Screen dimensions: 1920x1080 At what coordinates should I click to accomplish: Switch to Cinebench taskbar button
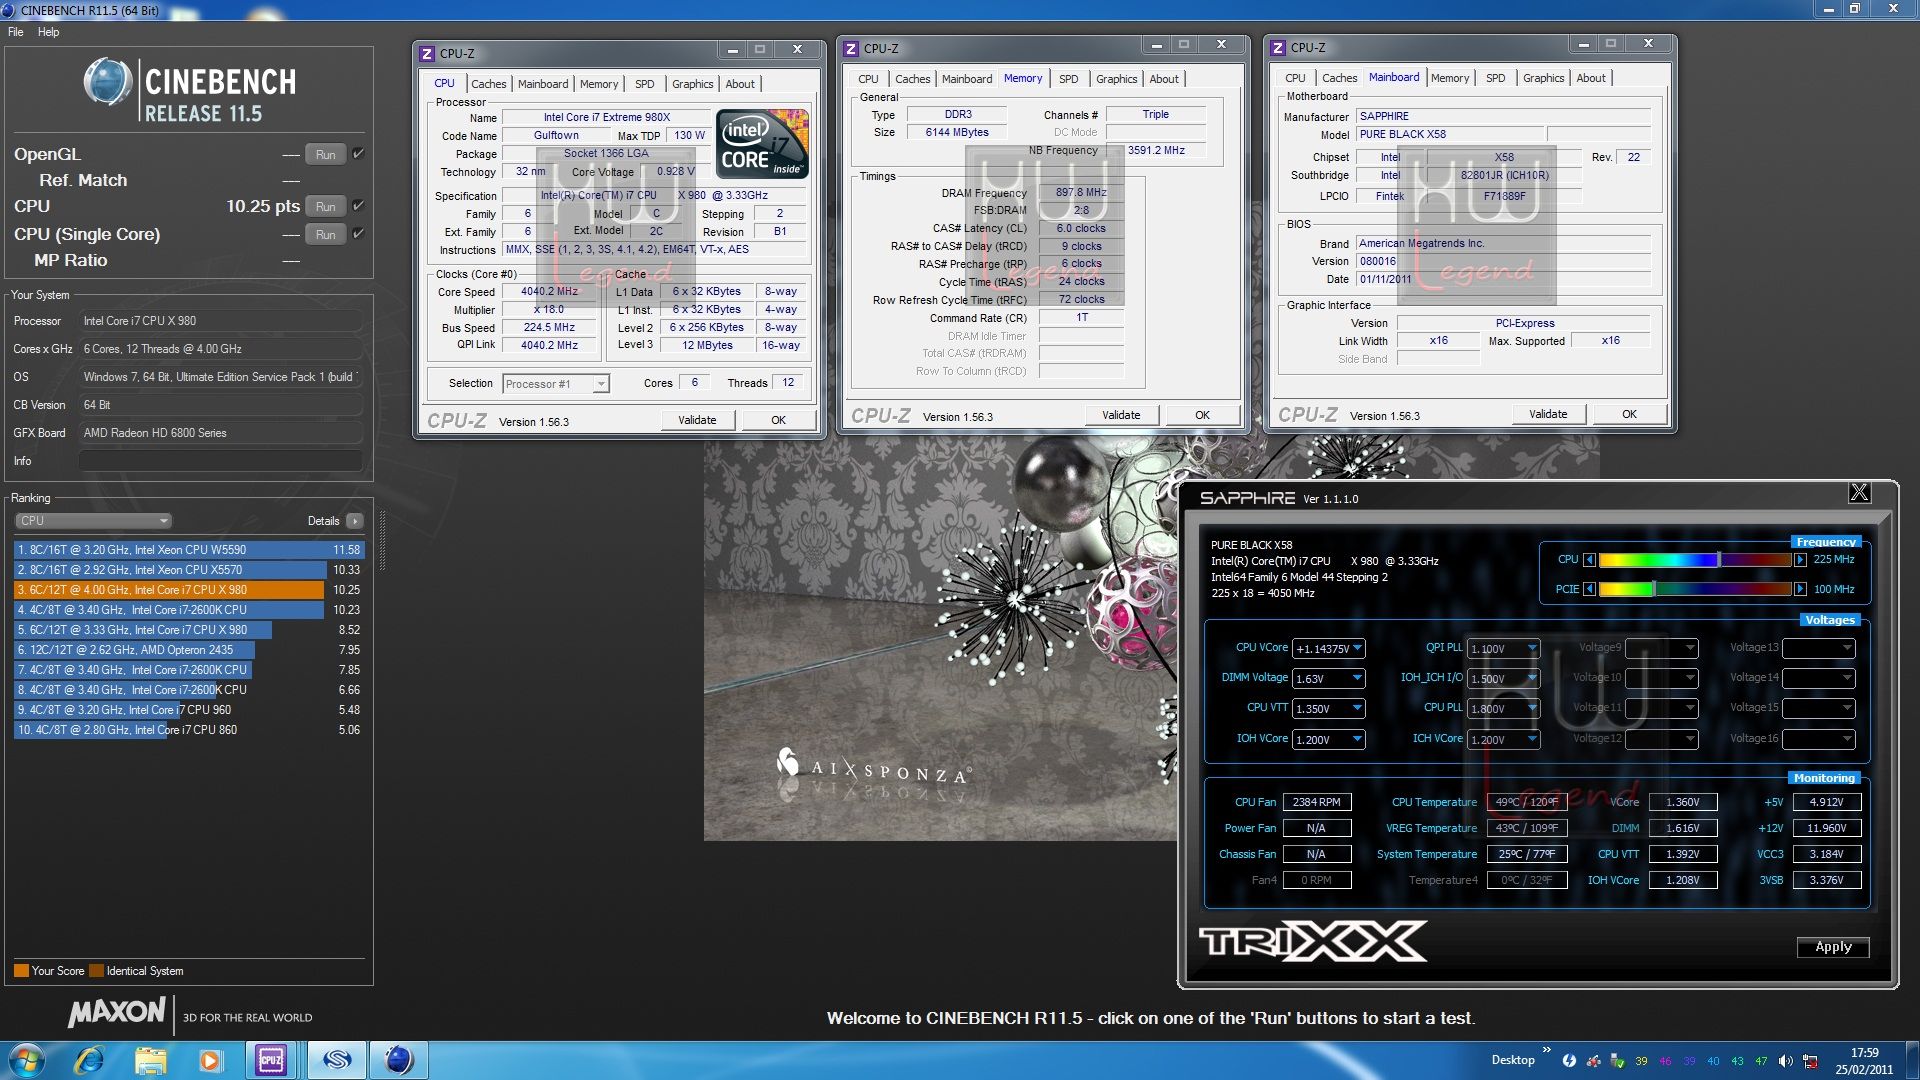(399, 1060)
